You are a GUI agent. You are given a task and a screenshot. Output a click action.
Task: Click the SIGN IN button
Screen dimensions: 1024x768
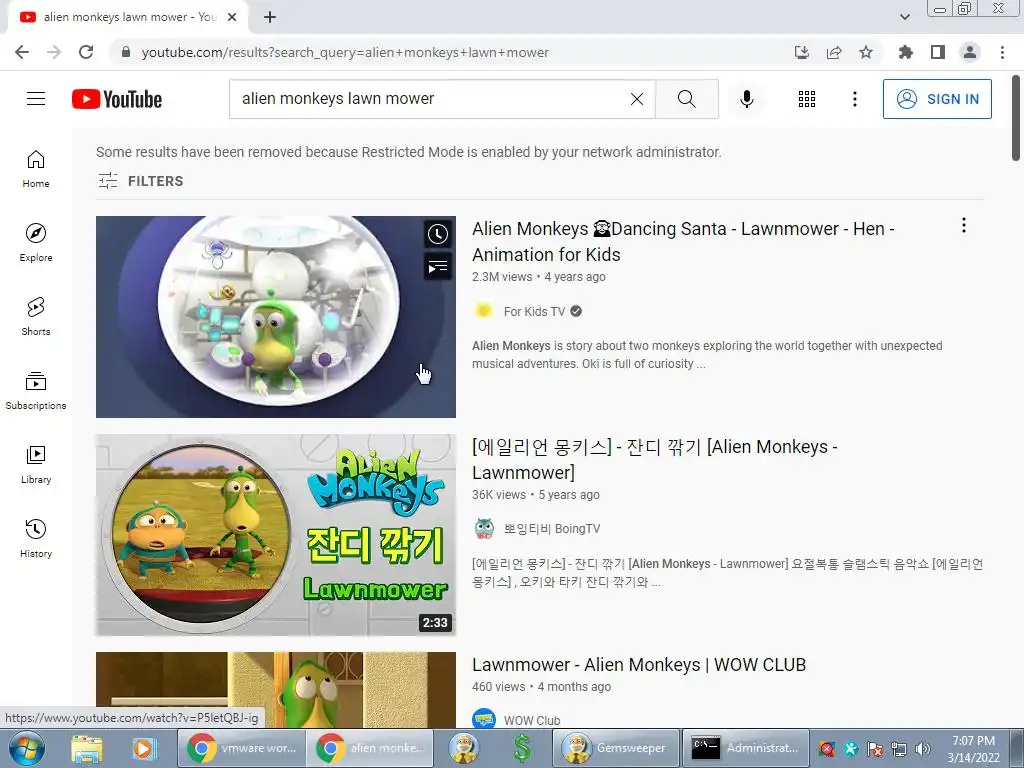tap(936, 99)
